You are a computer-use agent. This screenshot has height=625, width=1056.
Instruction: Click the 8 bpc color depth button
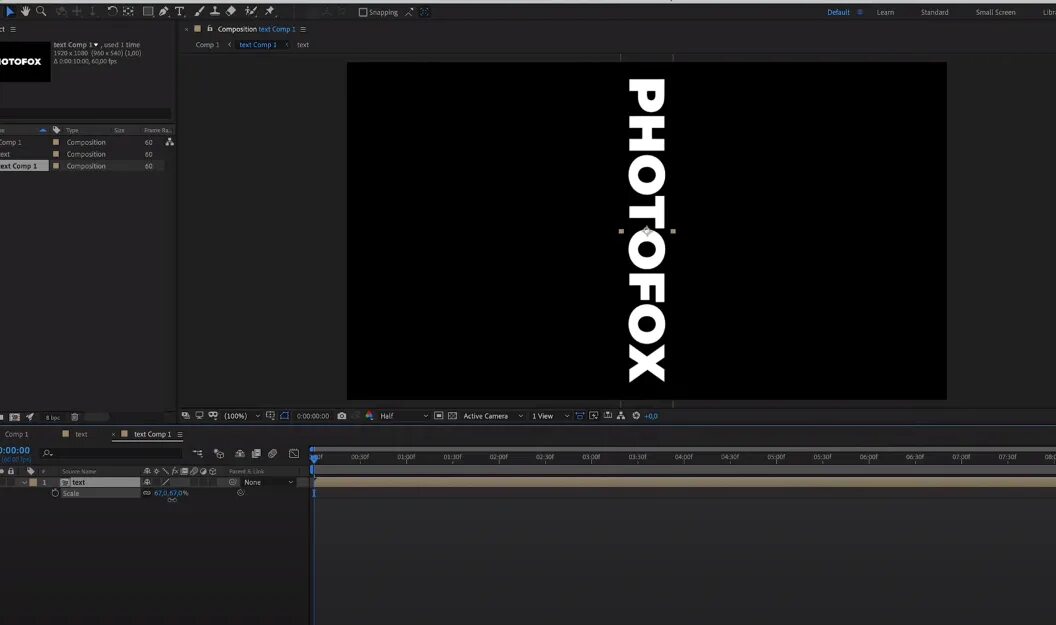point(53,418)
